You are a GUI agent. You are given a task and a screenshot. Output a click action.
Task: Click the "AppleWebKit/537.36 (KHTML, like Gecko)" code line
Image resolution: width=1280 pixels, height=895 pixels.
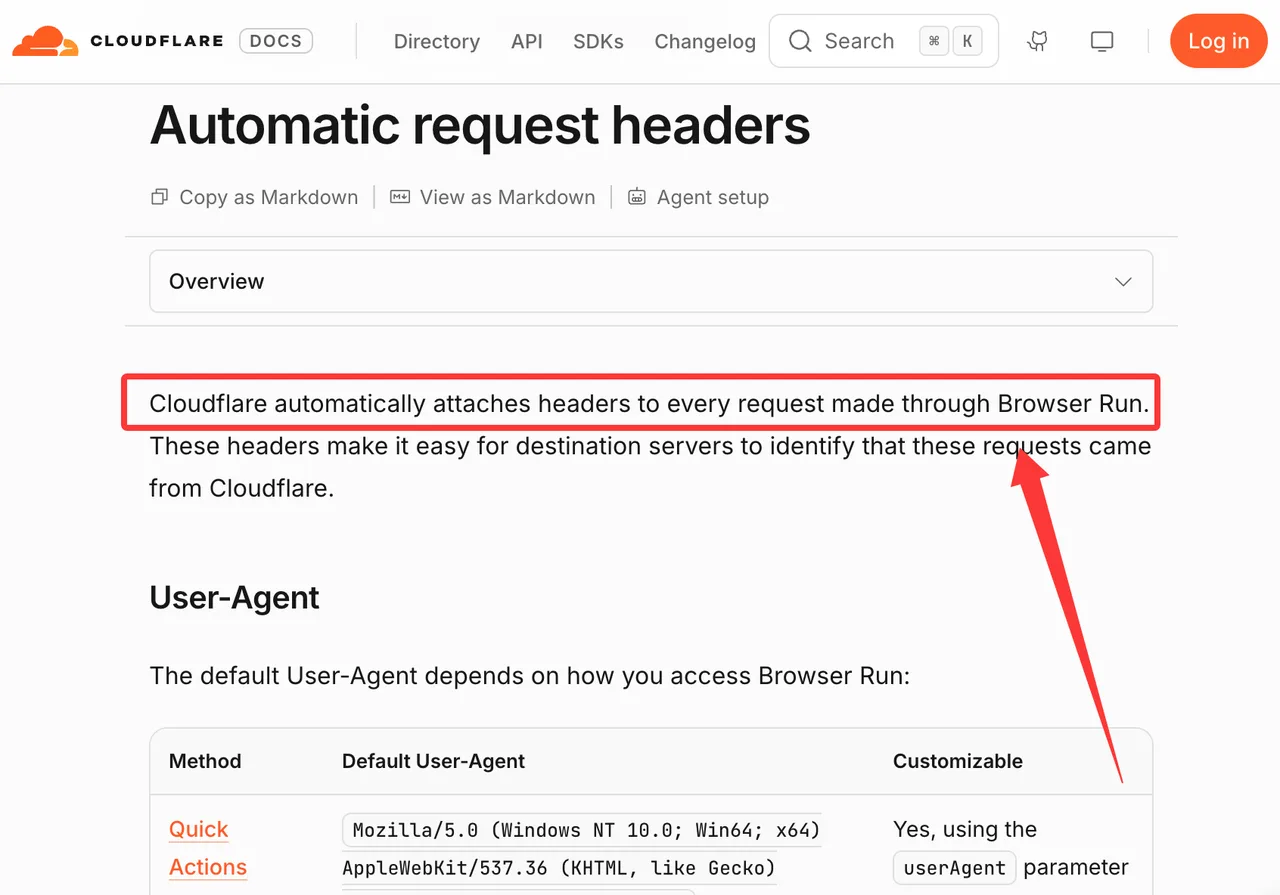click(x=559, y=867)
